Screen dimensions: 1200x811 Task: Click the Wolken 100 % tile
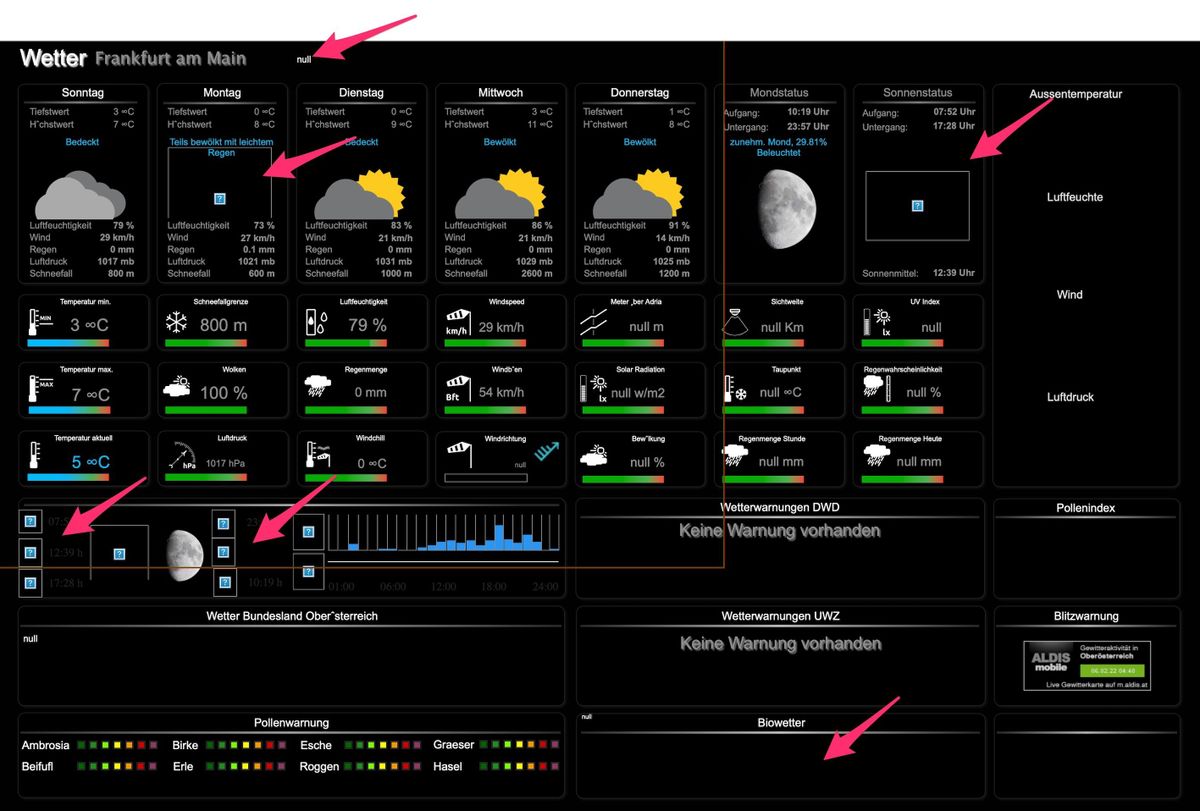pyautogui.click(x=222, y=387)
